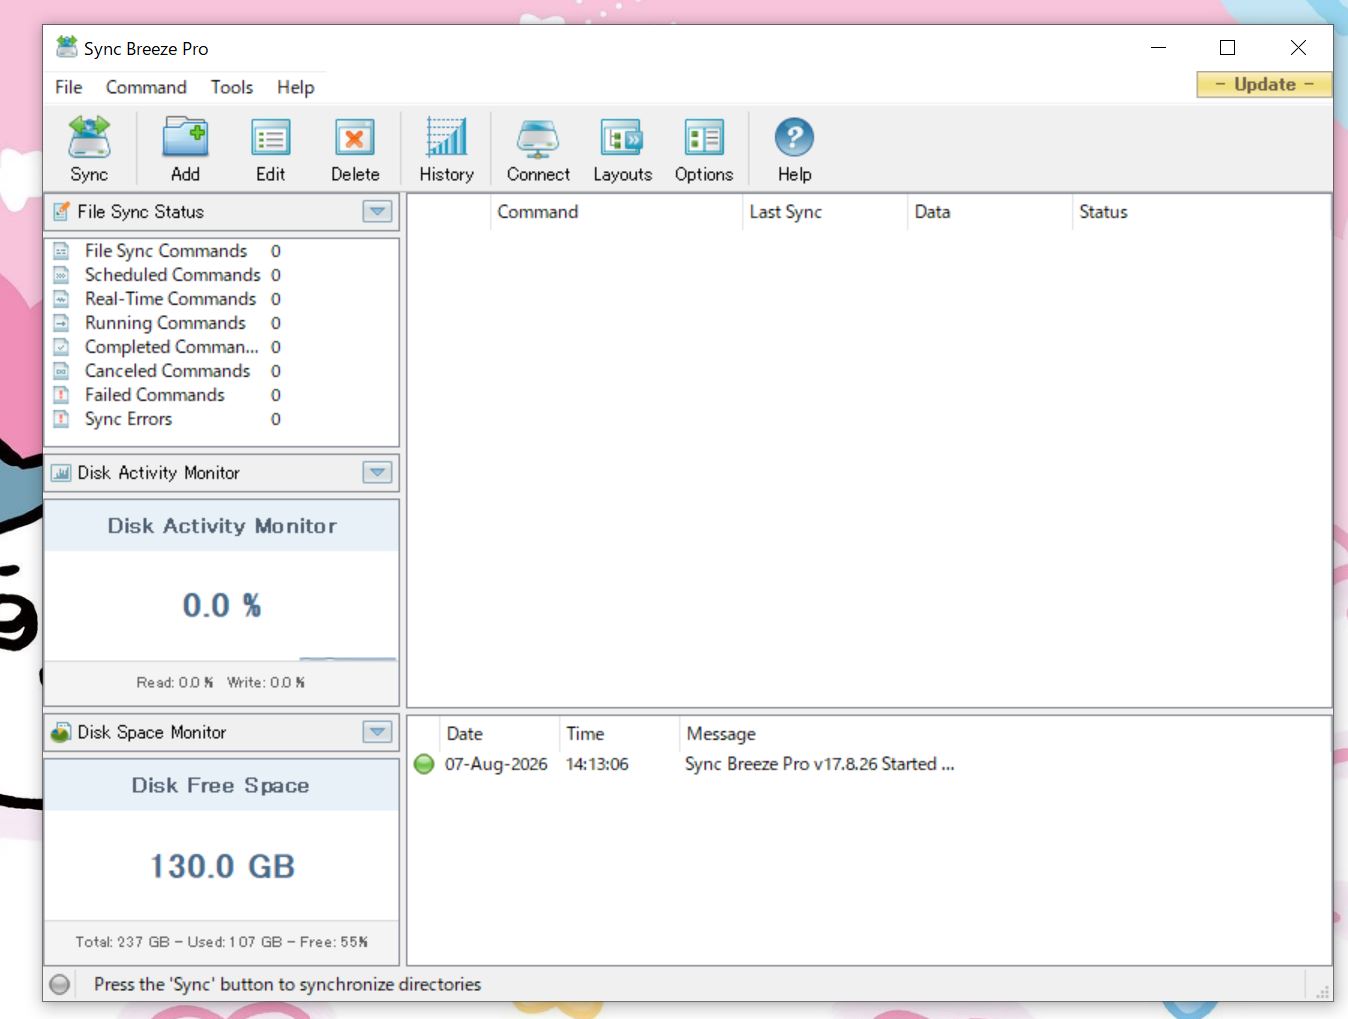Select Scheduled Commands in the list
Image resolution: width=1348 pixels, height=1019 pixels.
click(x=172, y=275)
